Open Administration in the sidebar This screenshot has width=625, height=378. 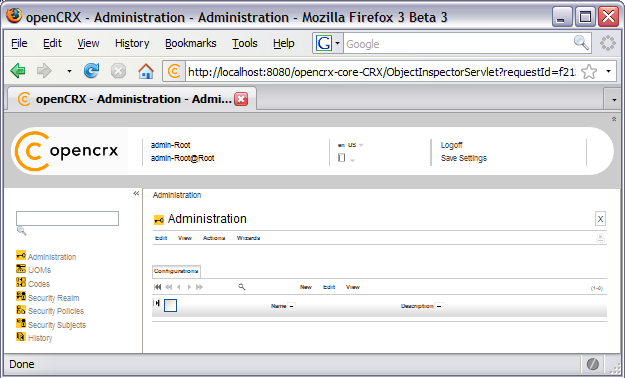[x=52, y=257]
